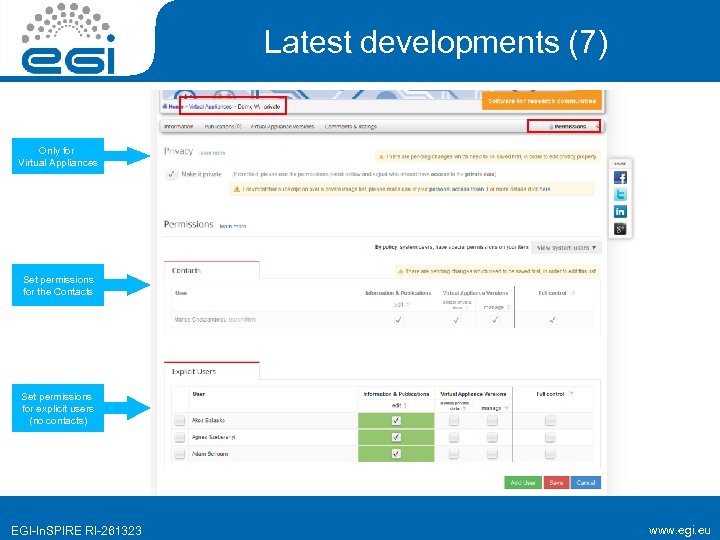Image resolution: width=720 pixels, height=540 pixels.
Task: Click the Add User button
Action: click(x=523, y=483)
